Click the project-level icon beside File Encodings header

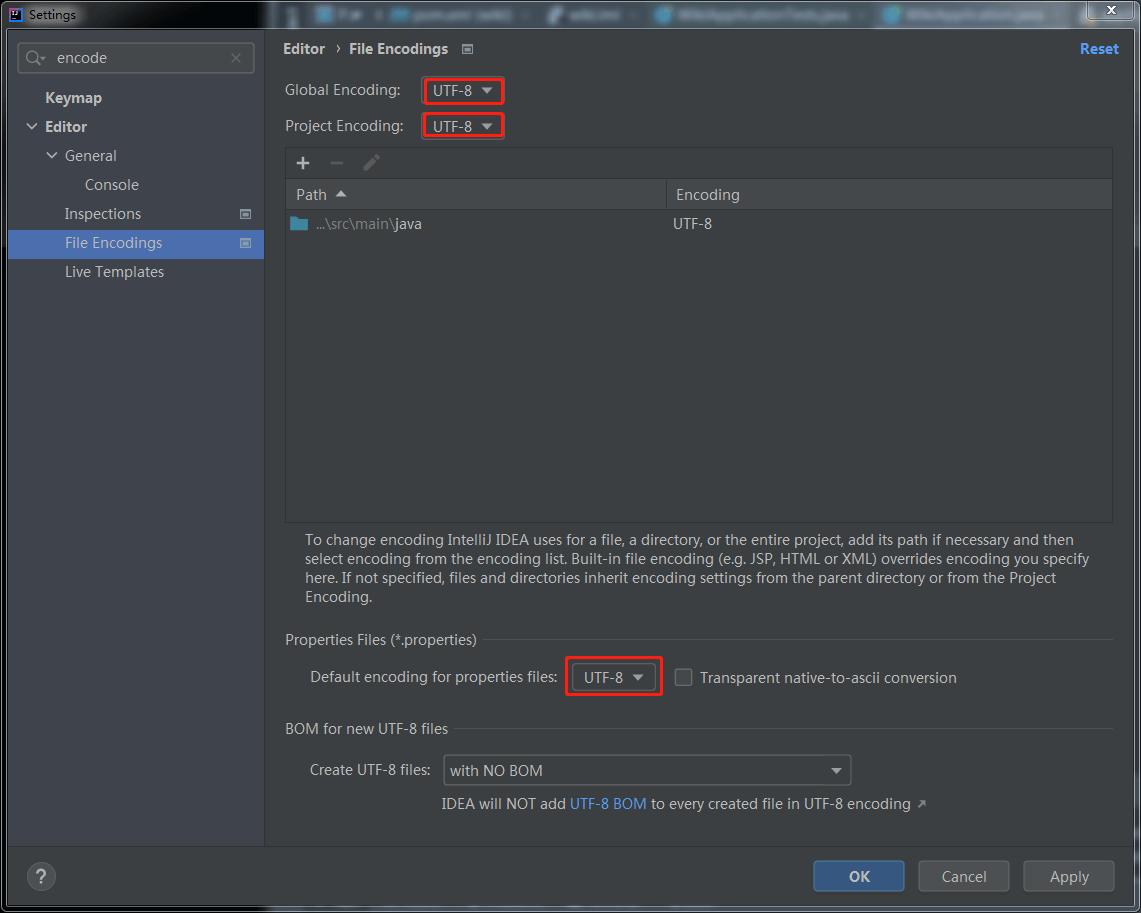[467, 49]
